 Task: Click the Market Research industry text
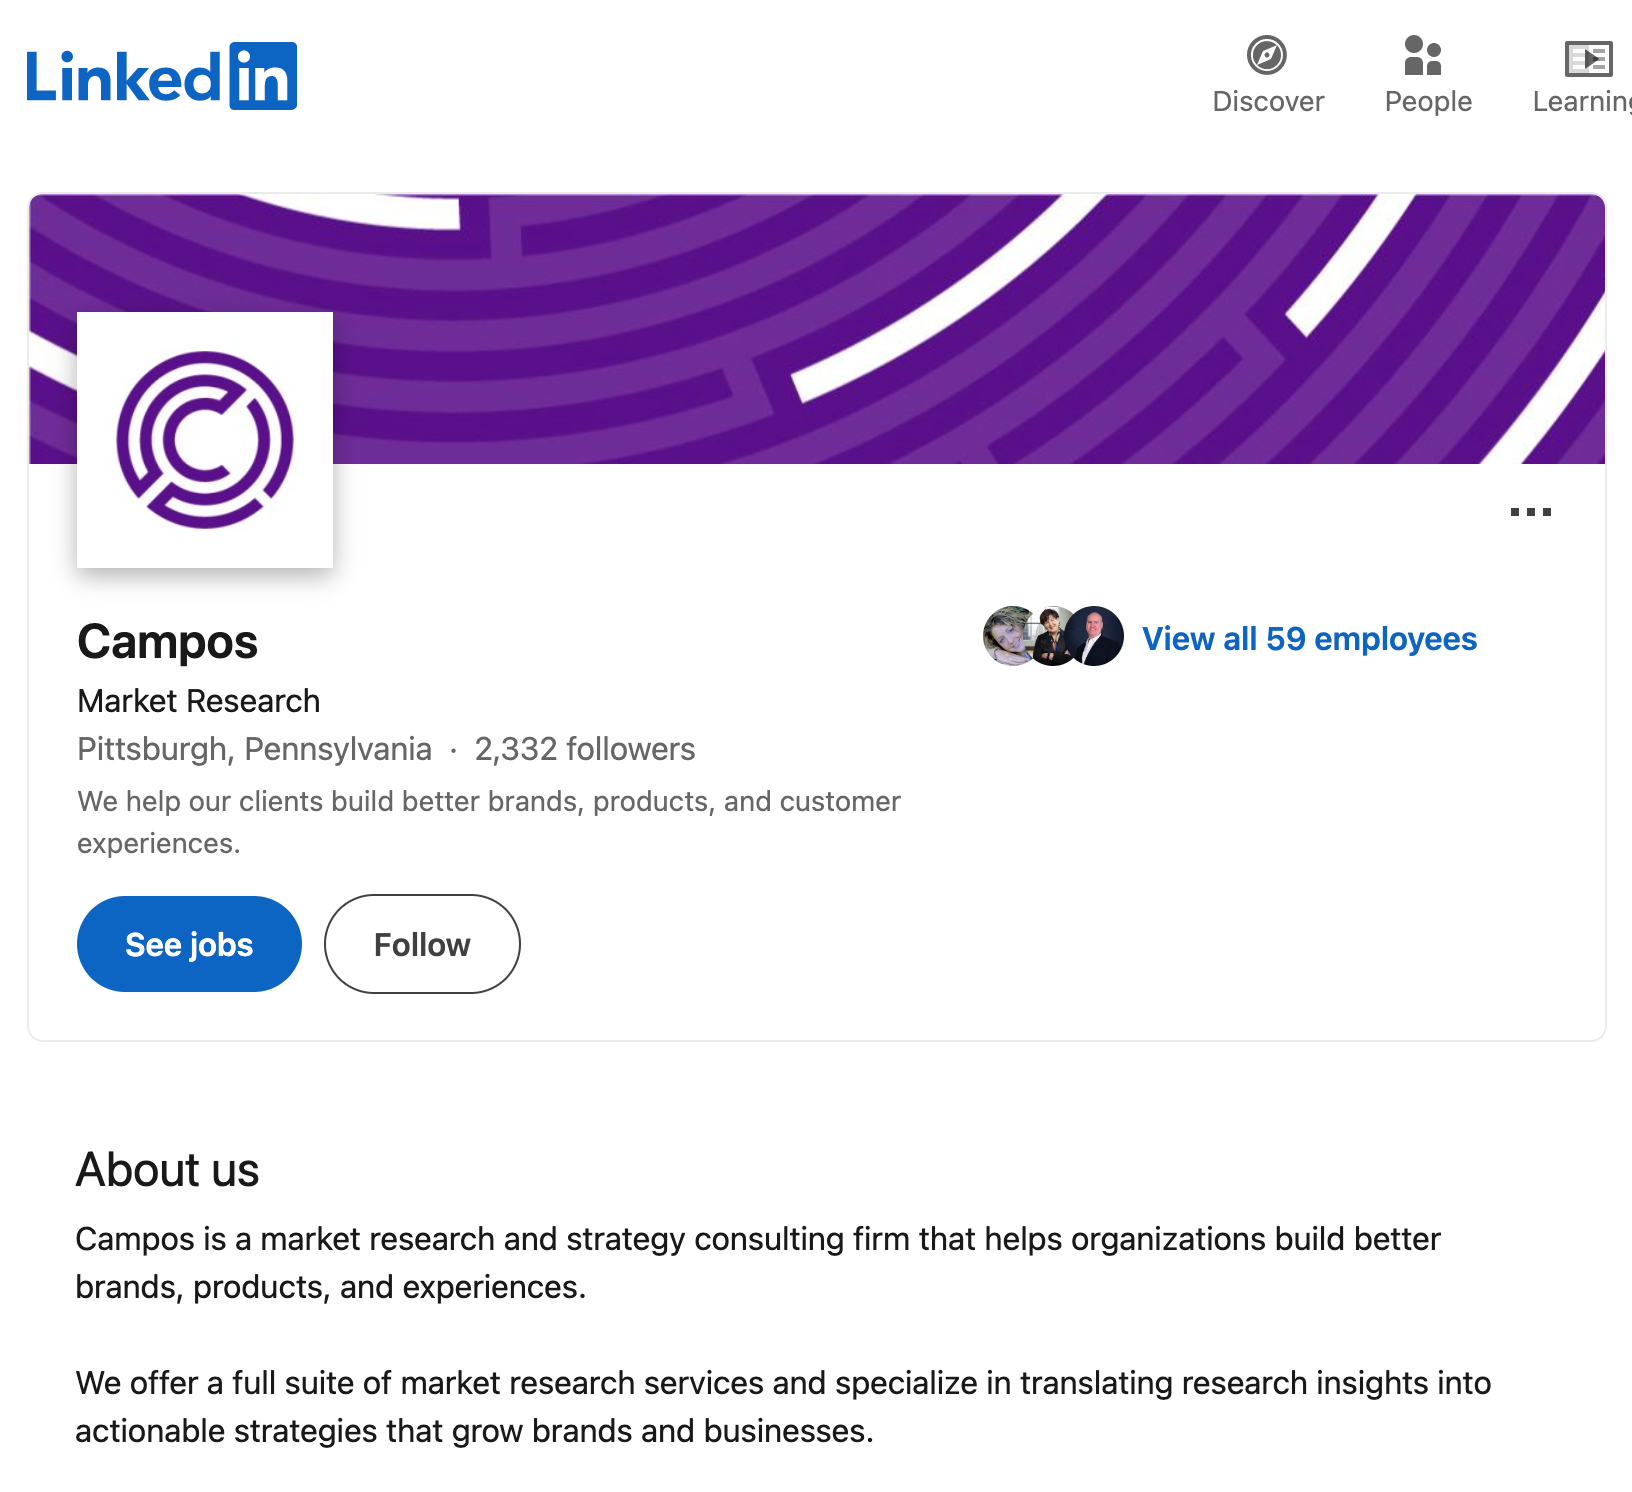[x=199, y=701]
